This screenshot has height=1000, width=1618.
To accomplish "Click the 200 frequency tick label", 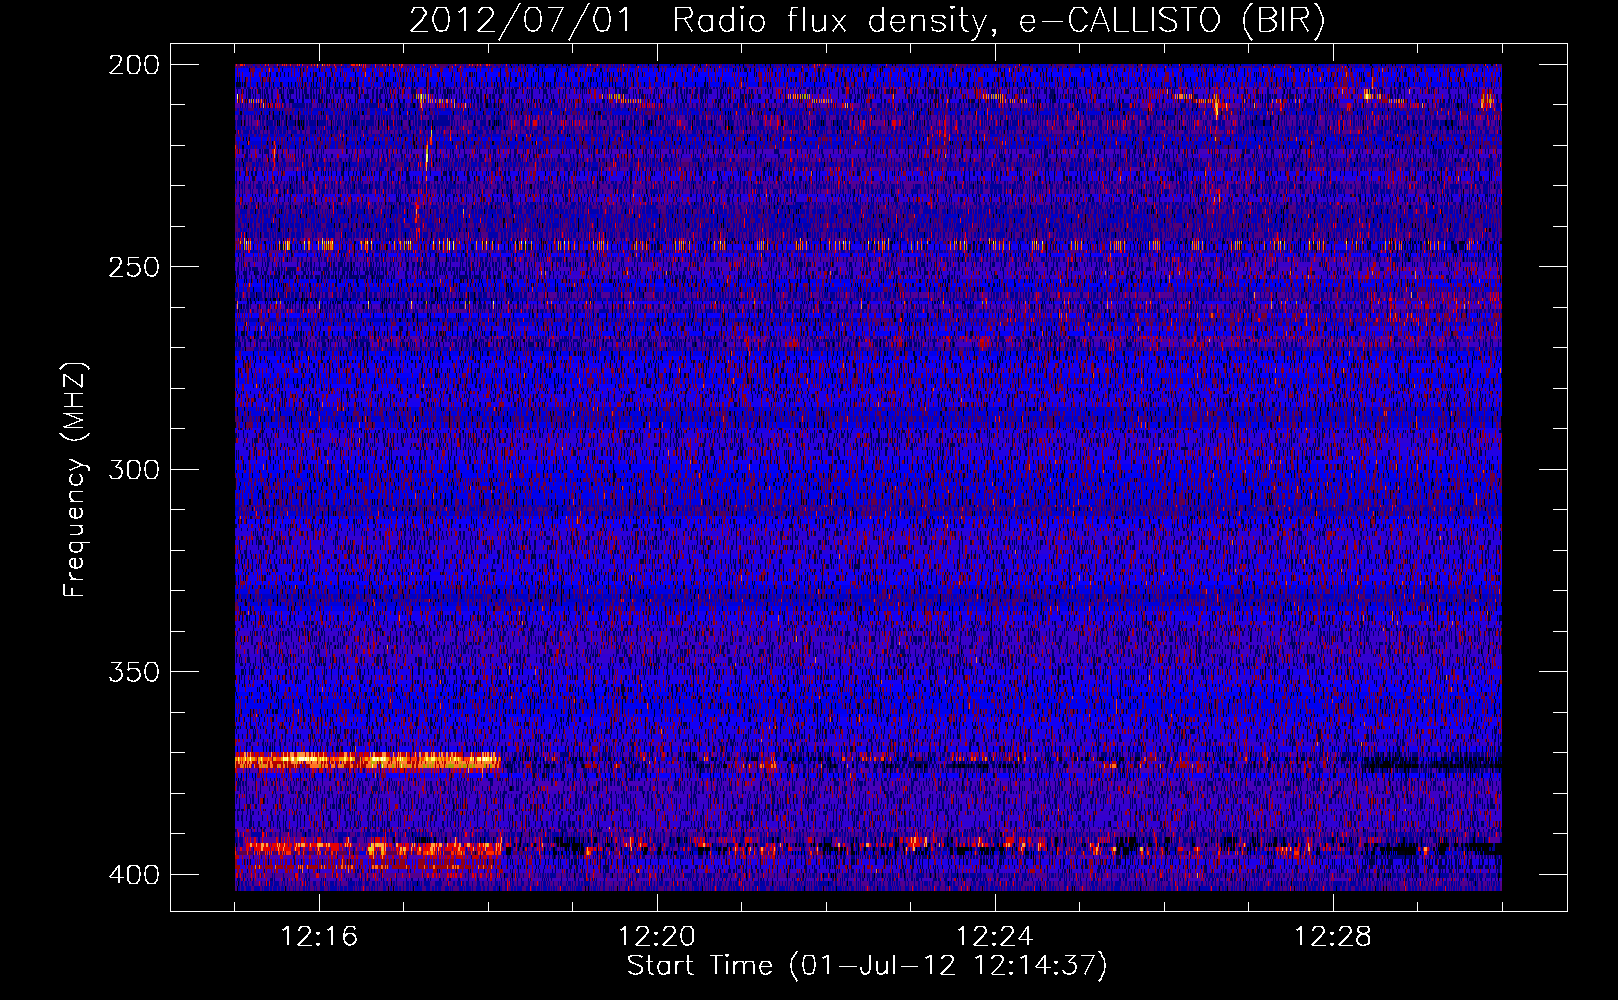I will [x=133, y=65].
